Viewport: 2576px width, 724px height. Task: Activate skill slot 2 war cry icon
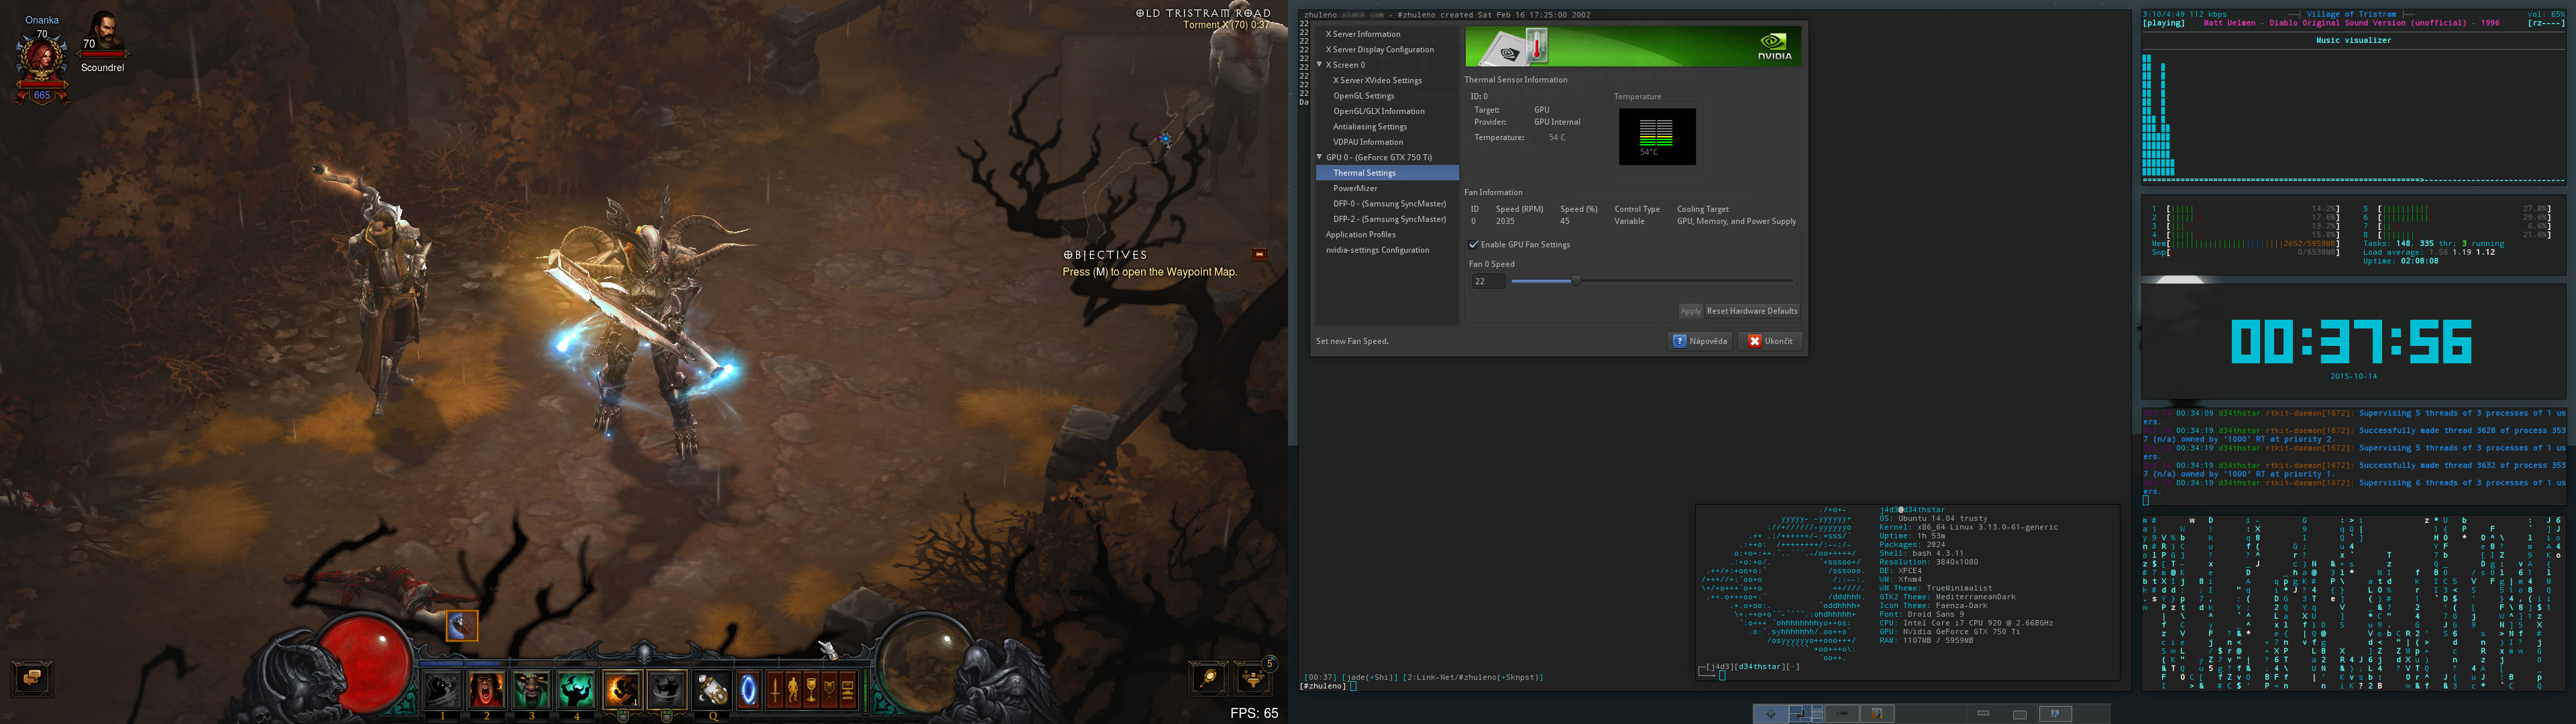click(486, 689)
